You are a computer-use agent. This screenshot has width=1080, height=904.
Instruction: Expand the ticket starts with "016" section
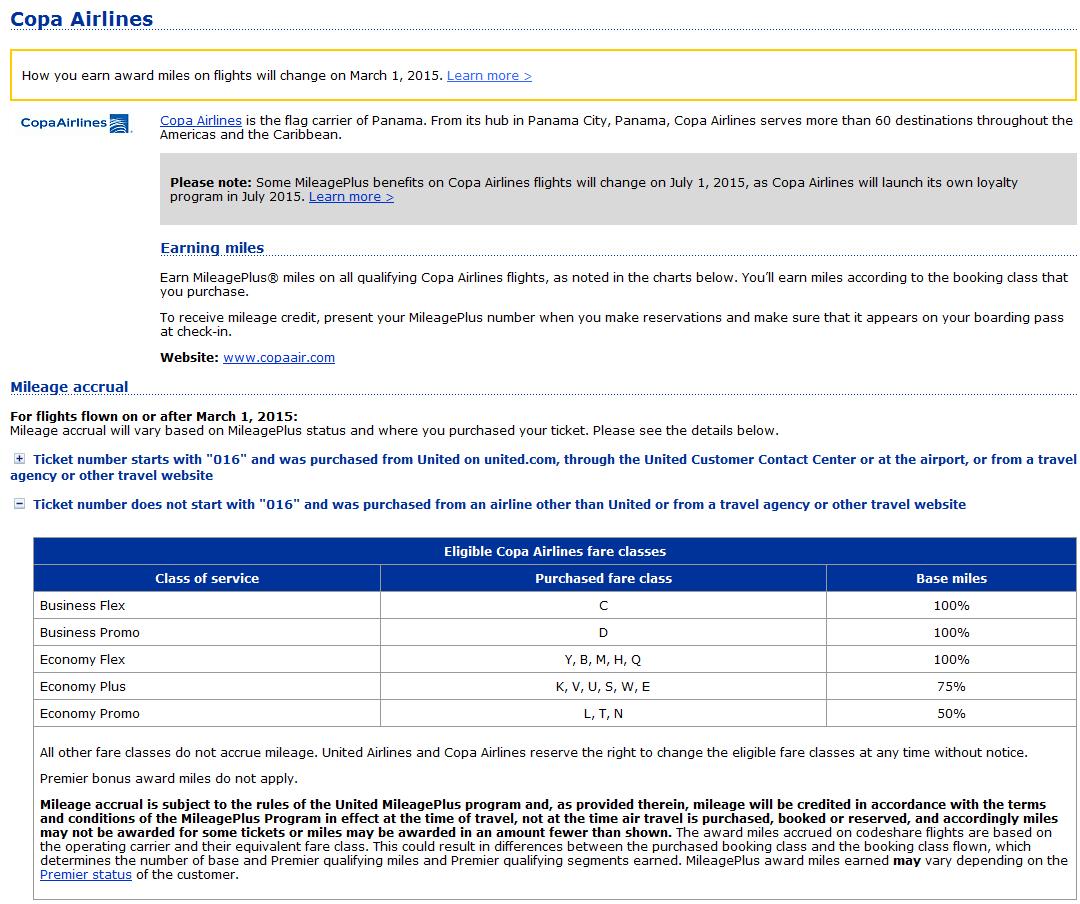[x=19, y=459]
